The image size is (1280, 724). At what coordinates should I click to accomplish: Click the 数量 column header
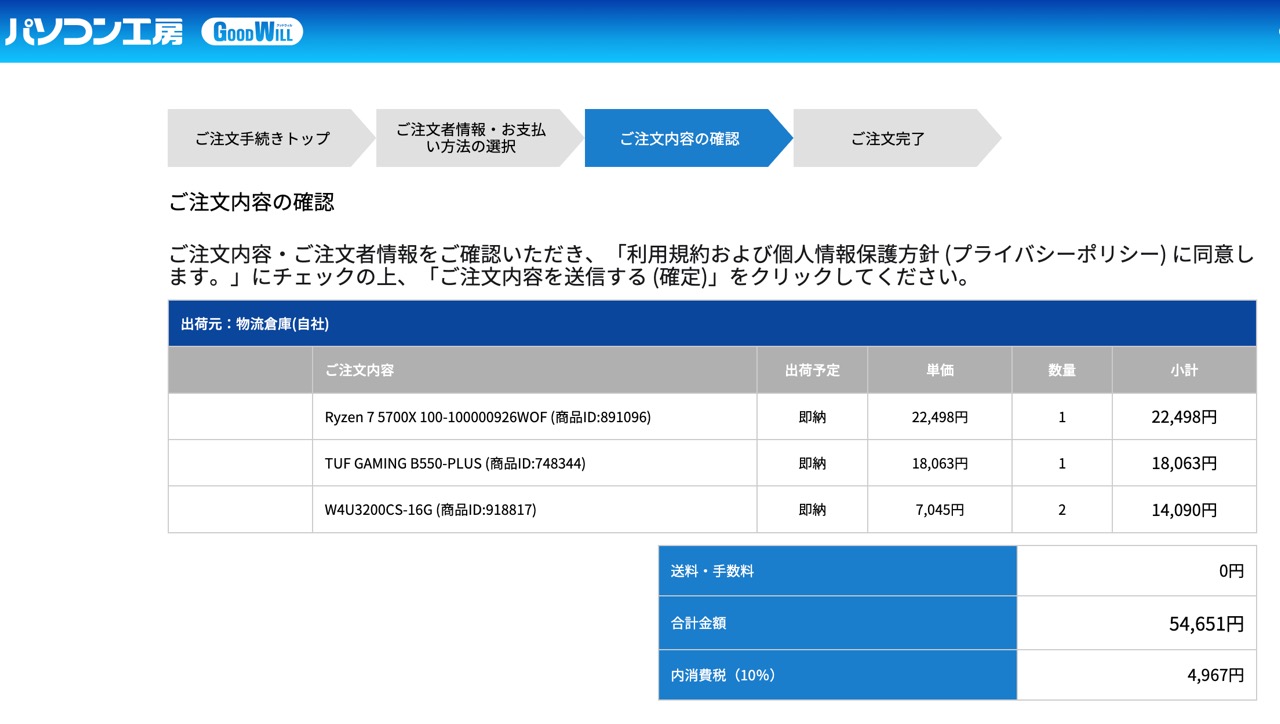[1062, 370]
